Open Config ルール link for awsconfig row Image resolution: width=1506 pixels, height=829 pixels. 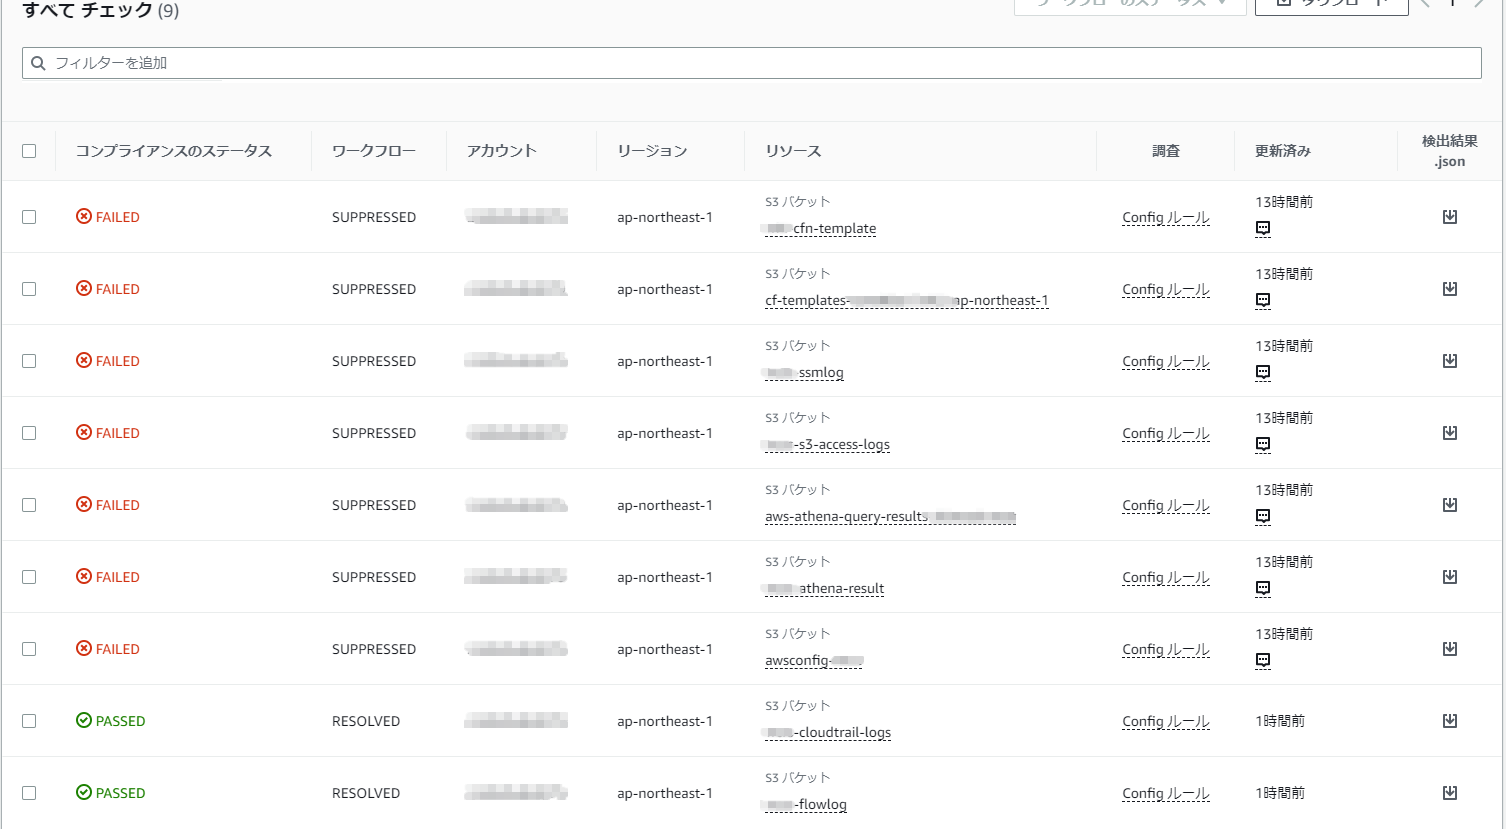coord(1166,649)
